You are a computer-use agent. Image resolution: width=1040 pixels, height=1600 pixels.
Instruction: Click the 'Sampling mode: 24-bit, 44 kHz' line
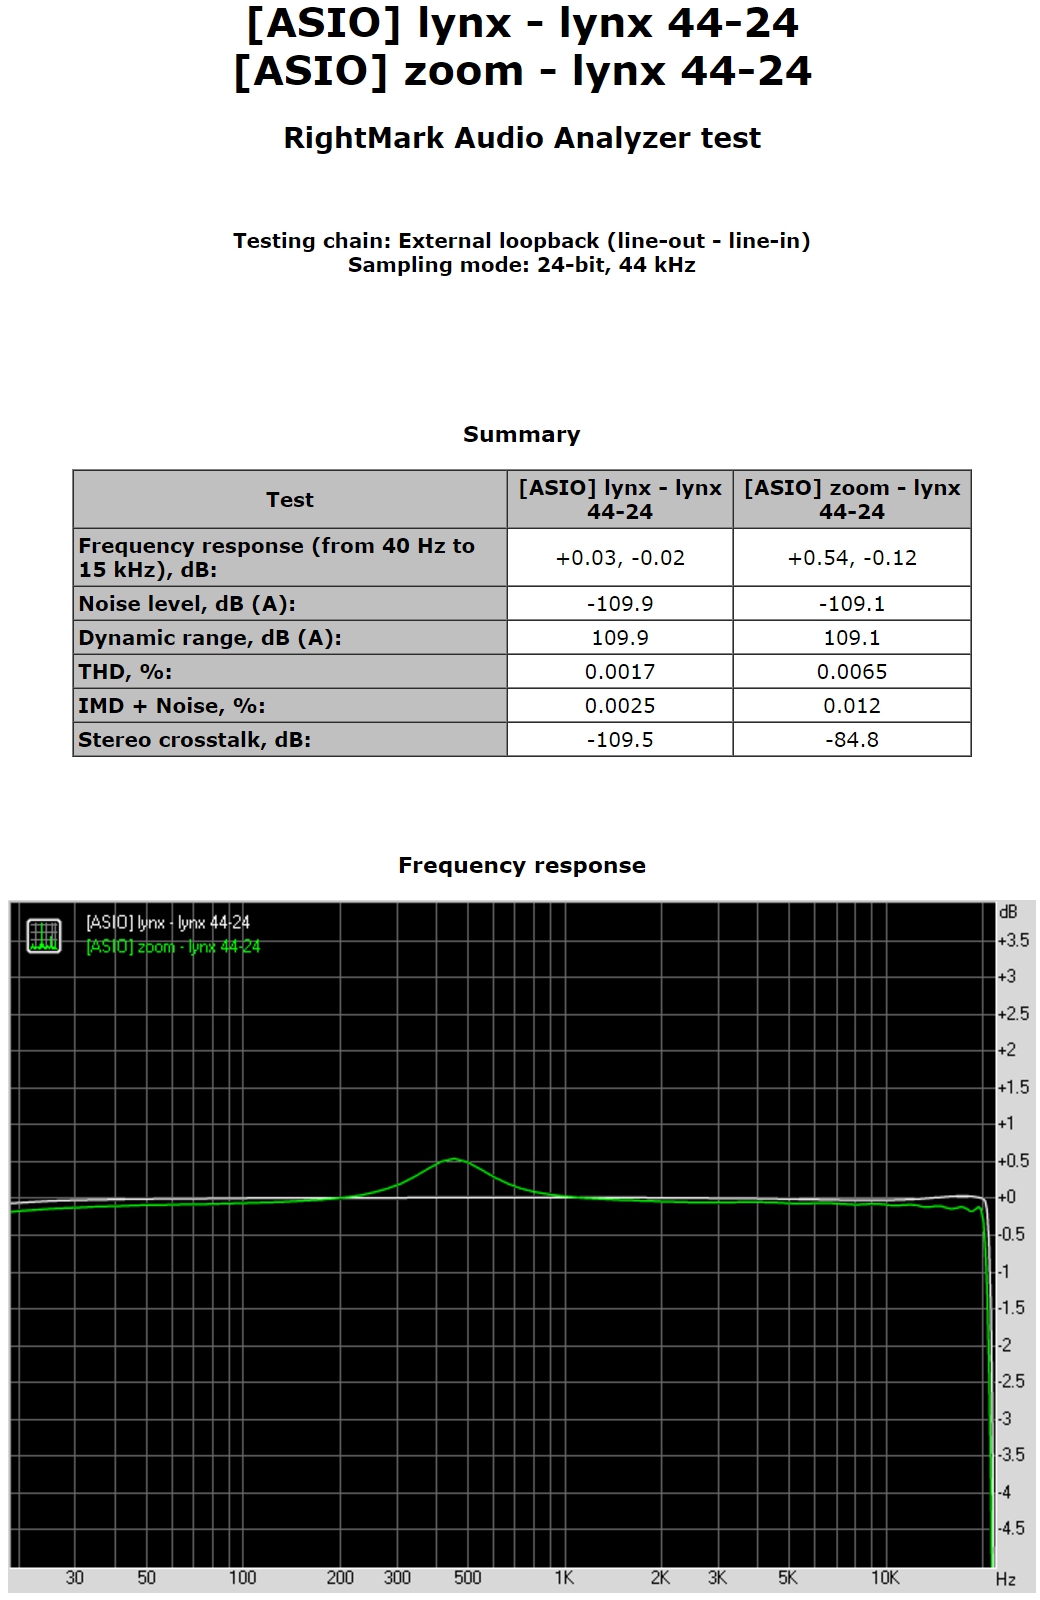tap(522, 265)
